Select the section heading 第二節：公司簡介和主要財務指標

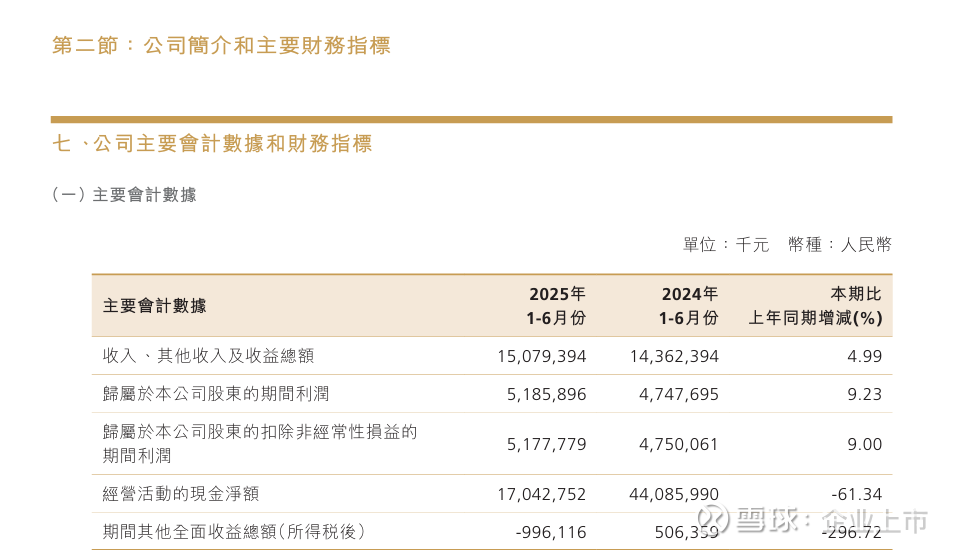221,46
